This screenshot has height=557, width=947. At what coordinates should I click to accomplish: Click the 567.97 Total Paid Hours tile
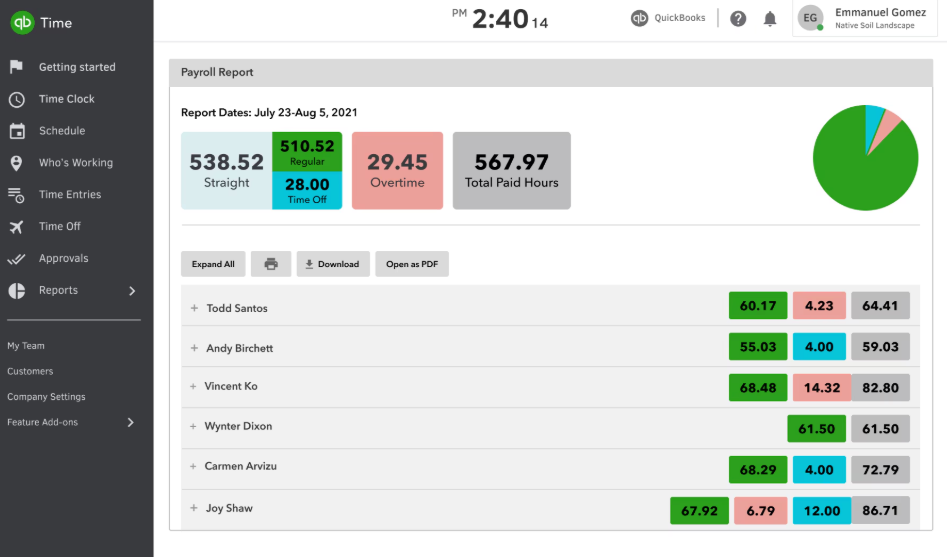pos(512,170)
